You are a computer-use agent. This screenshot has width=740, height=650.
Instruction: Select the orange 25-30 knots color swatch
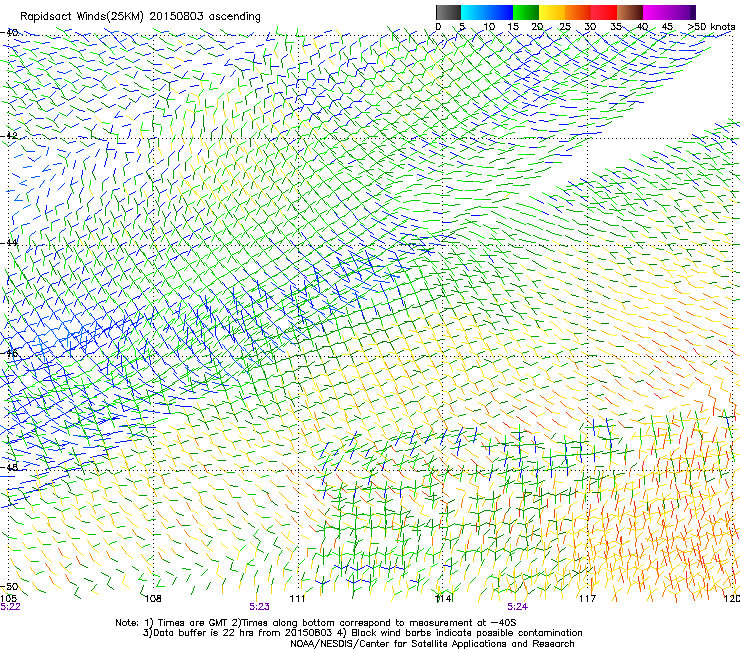coord(578,12)
